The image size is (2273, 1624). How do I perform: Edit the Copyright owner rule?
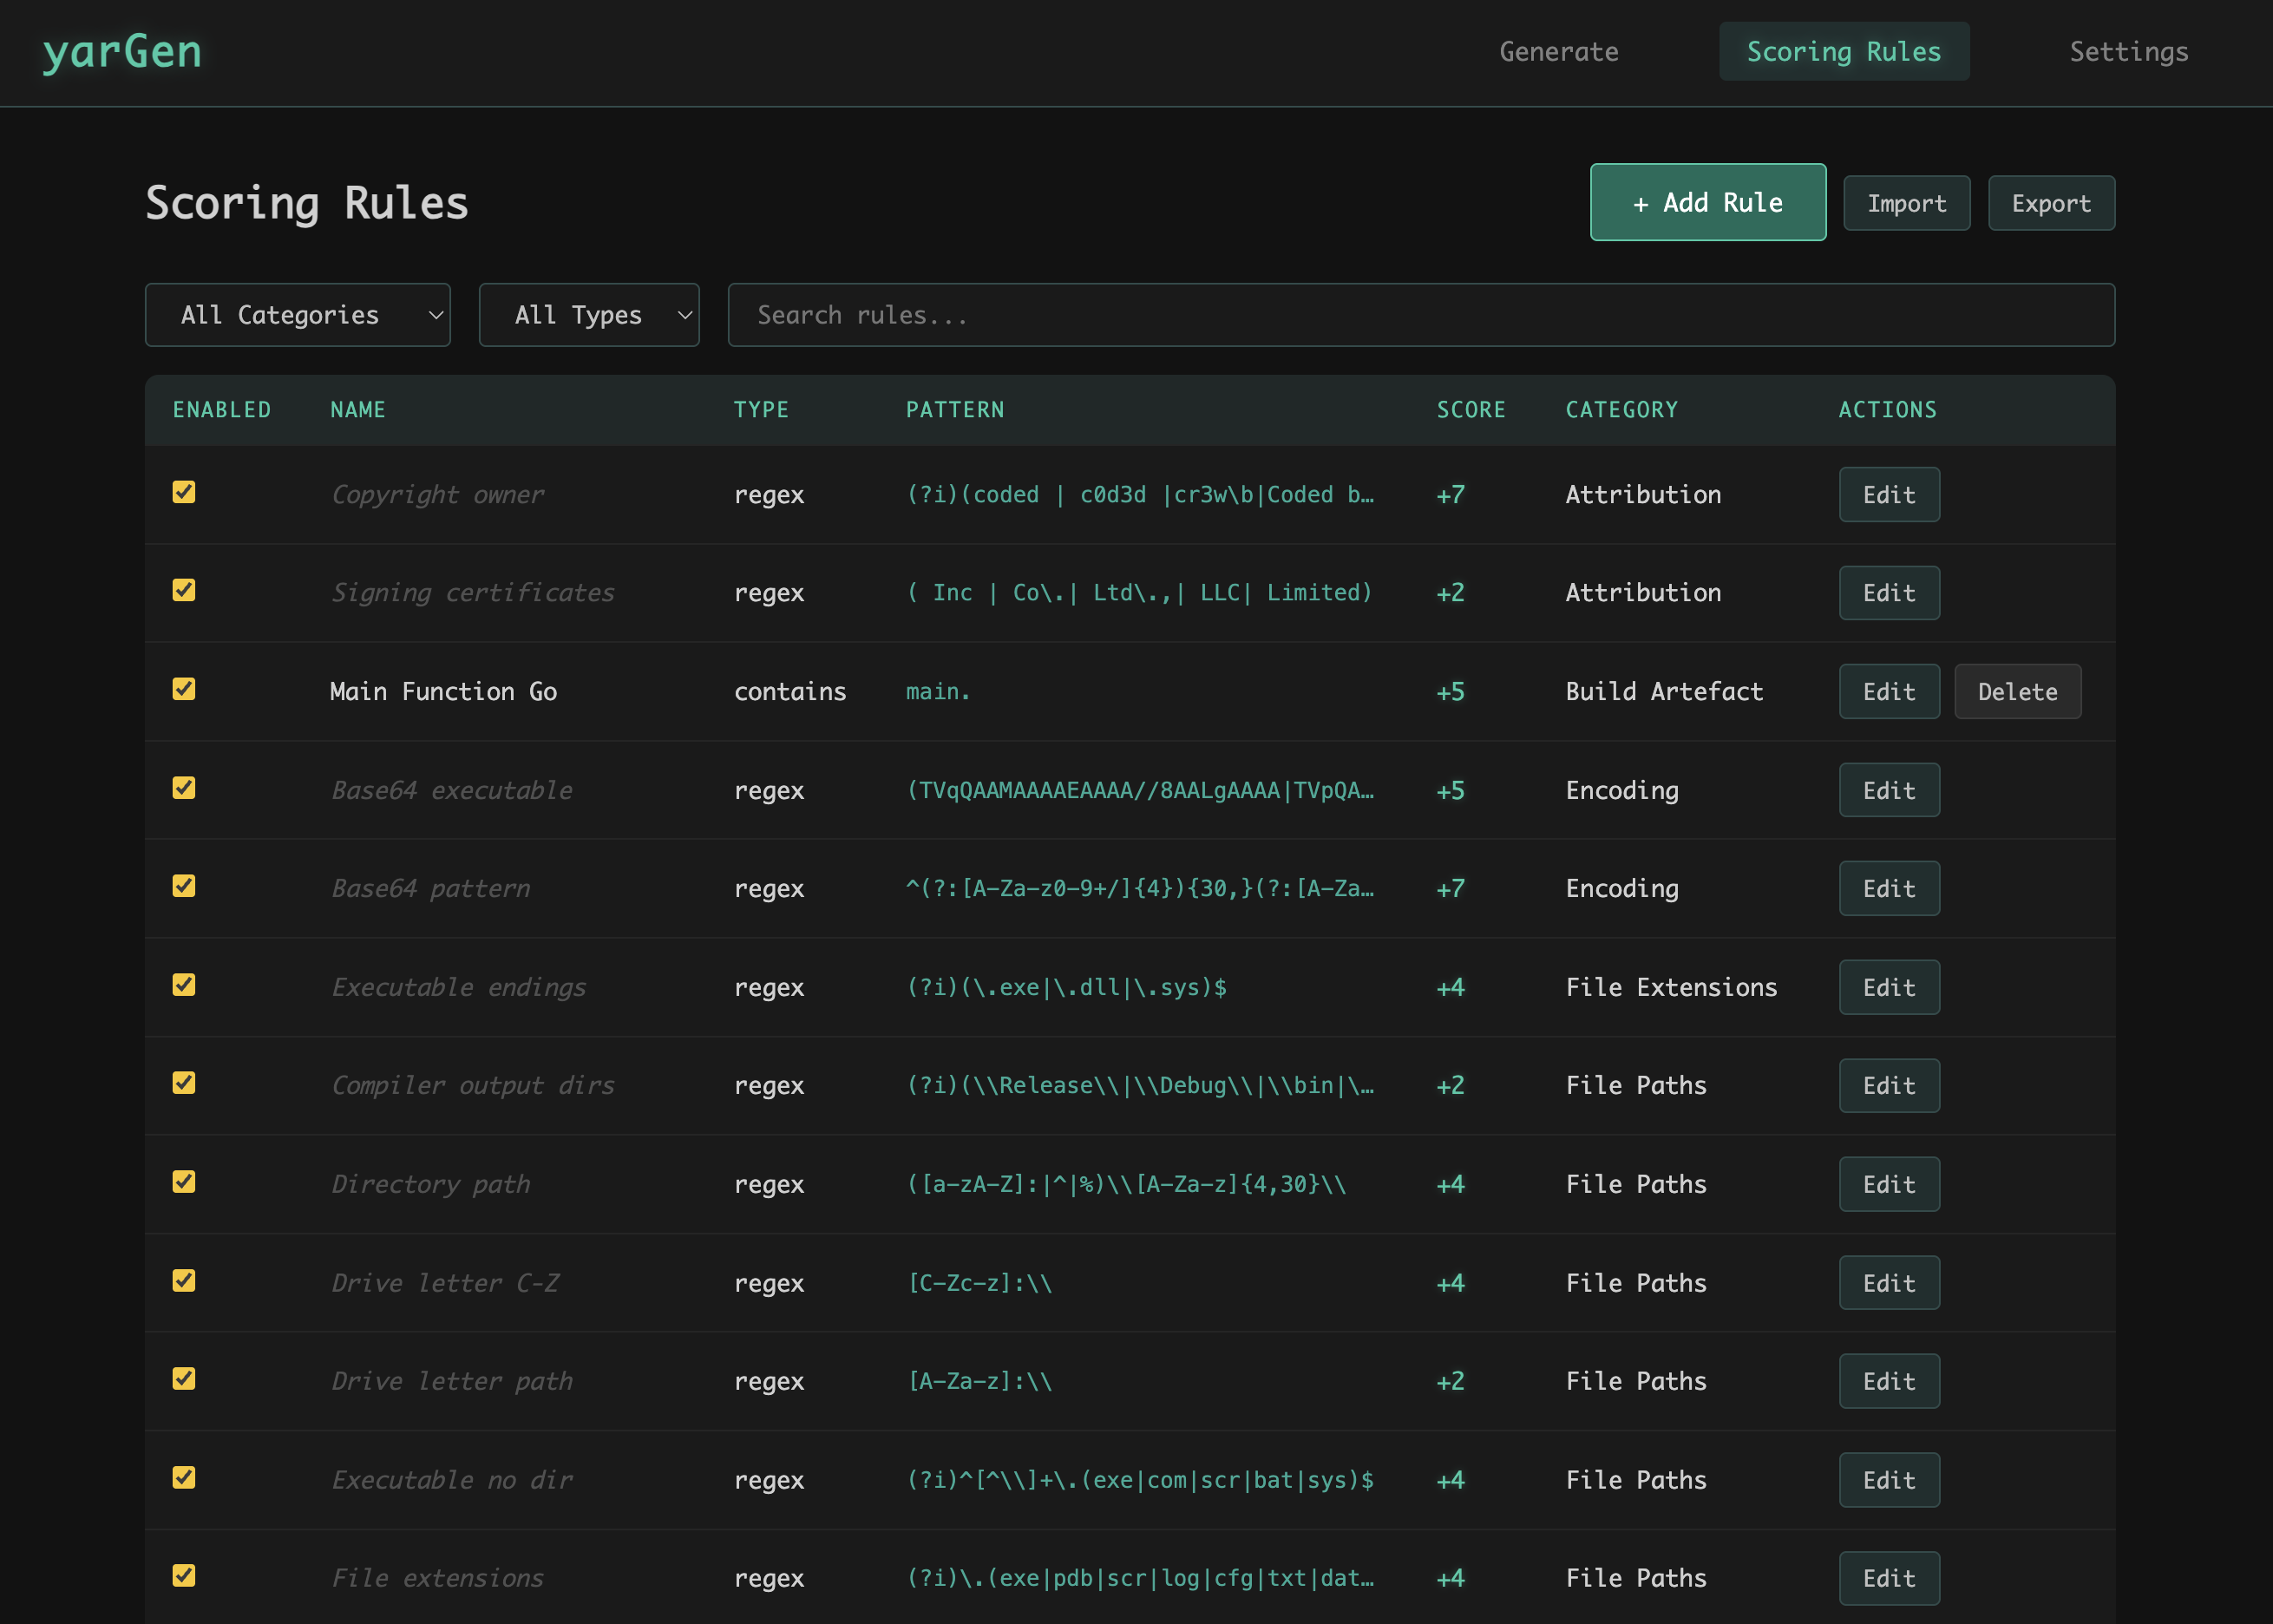tap(1888, 495)
